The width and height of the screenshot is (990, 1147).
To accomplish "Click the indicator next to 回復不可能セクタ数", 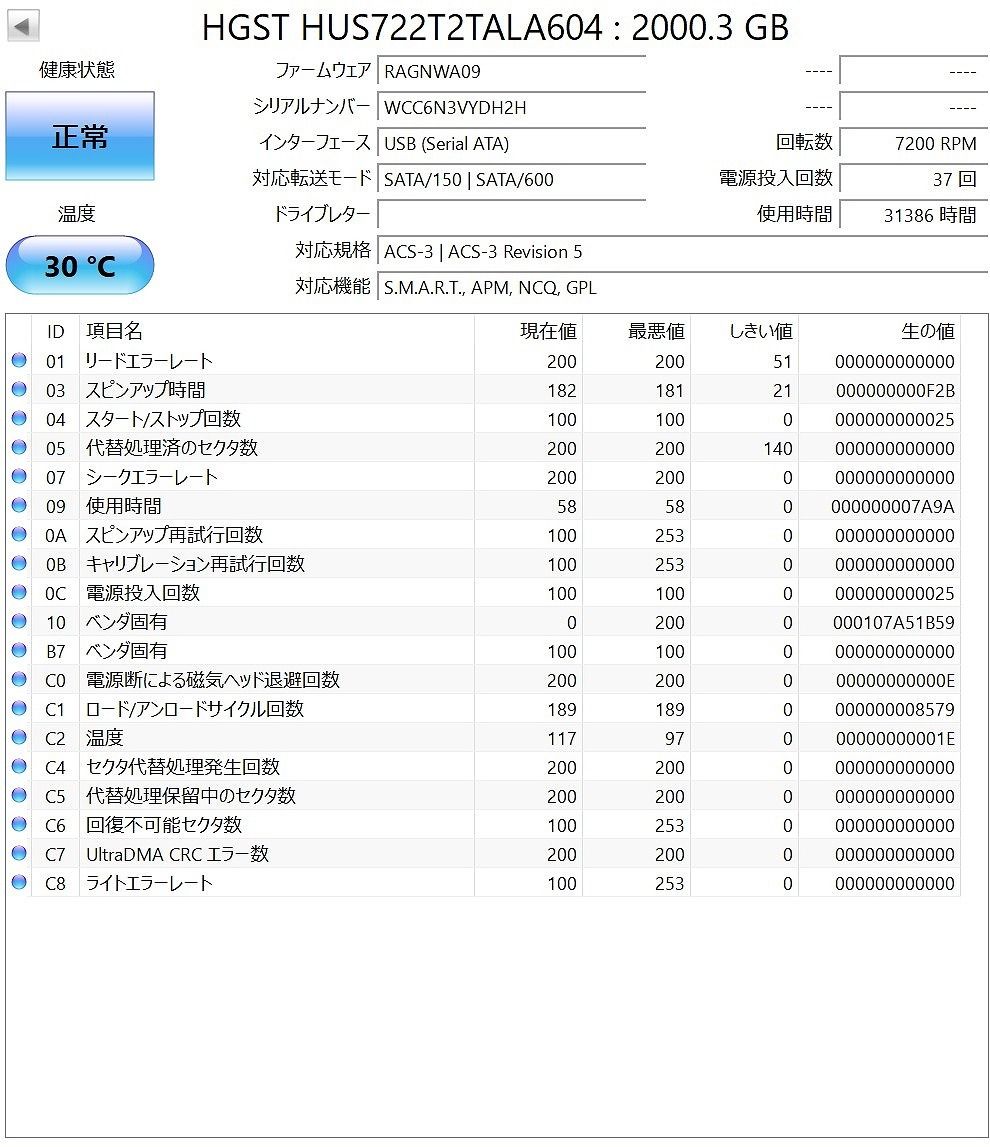I will [x=20, y=825].
